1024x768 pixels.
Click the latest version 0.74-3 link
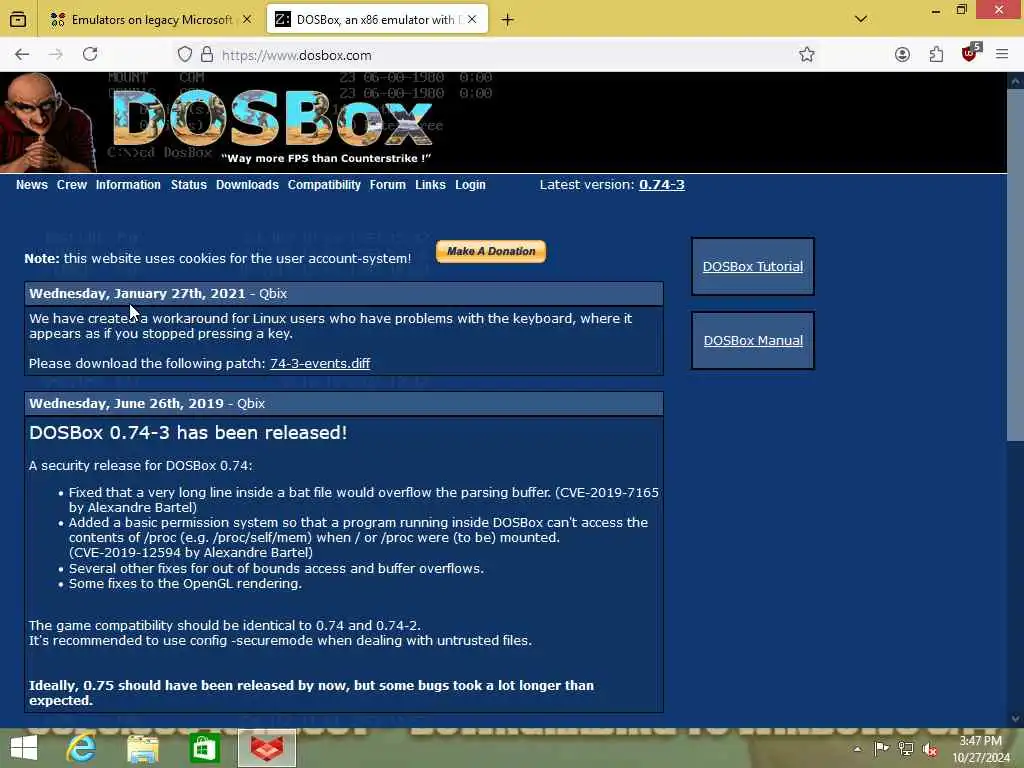(662, 185)
